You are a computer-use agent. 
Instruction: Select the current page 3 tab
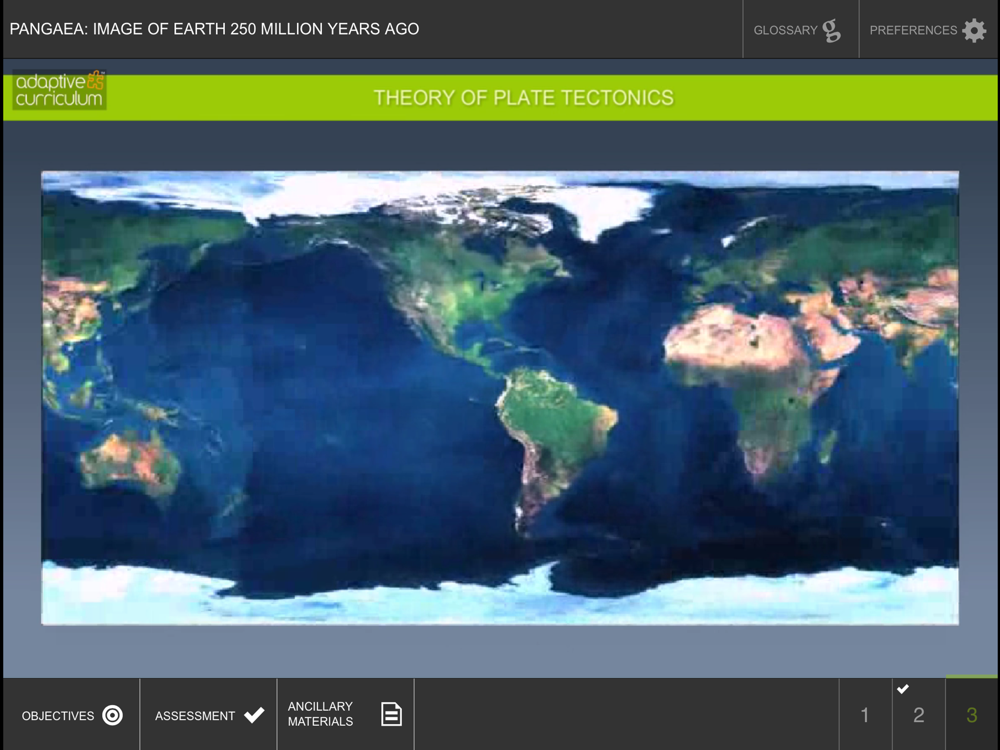click(971, 715)
